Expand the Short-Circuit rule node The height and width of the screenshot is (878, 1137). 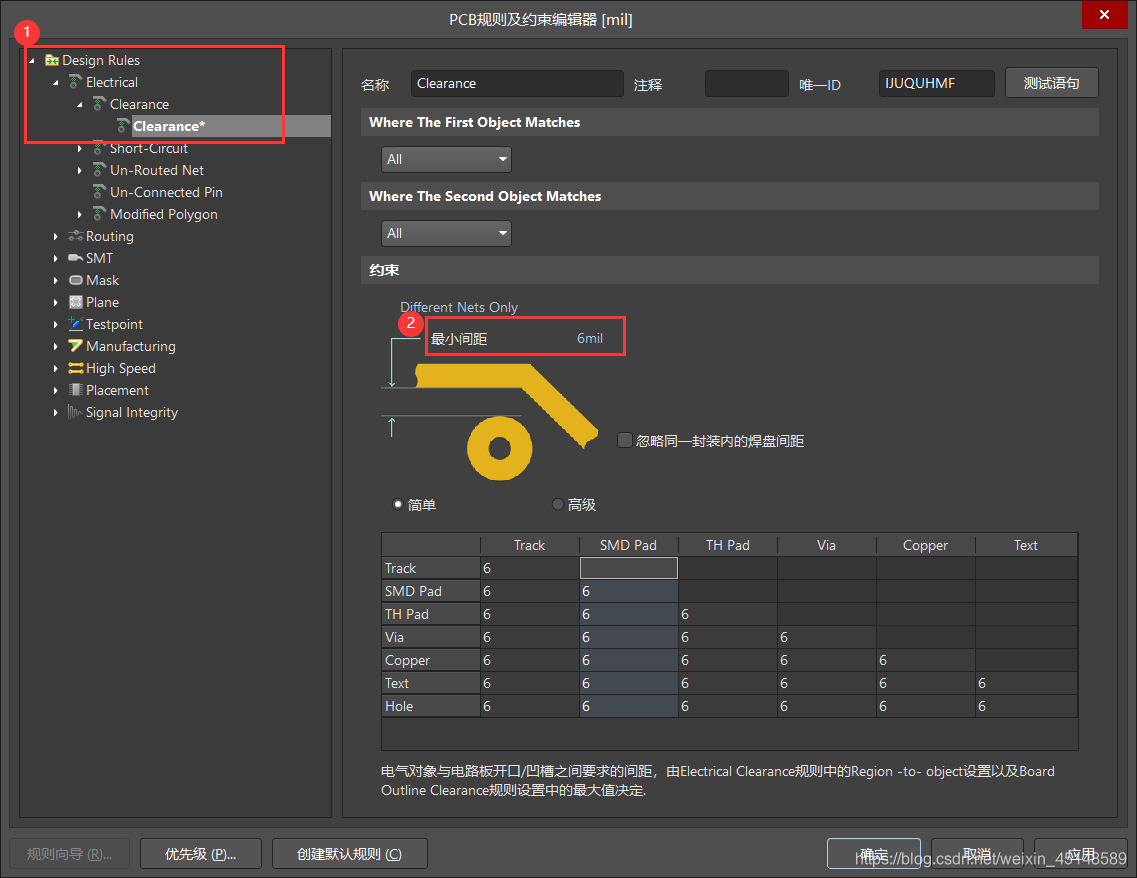click(x=80, y=148)
